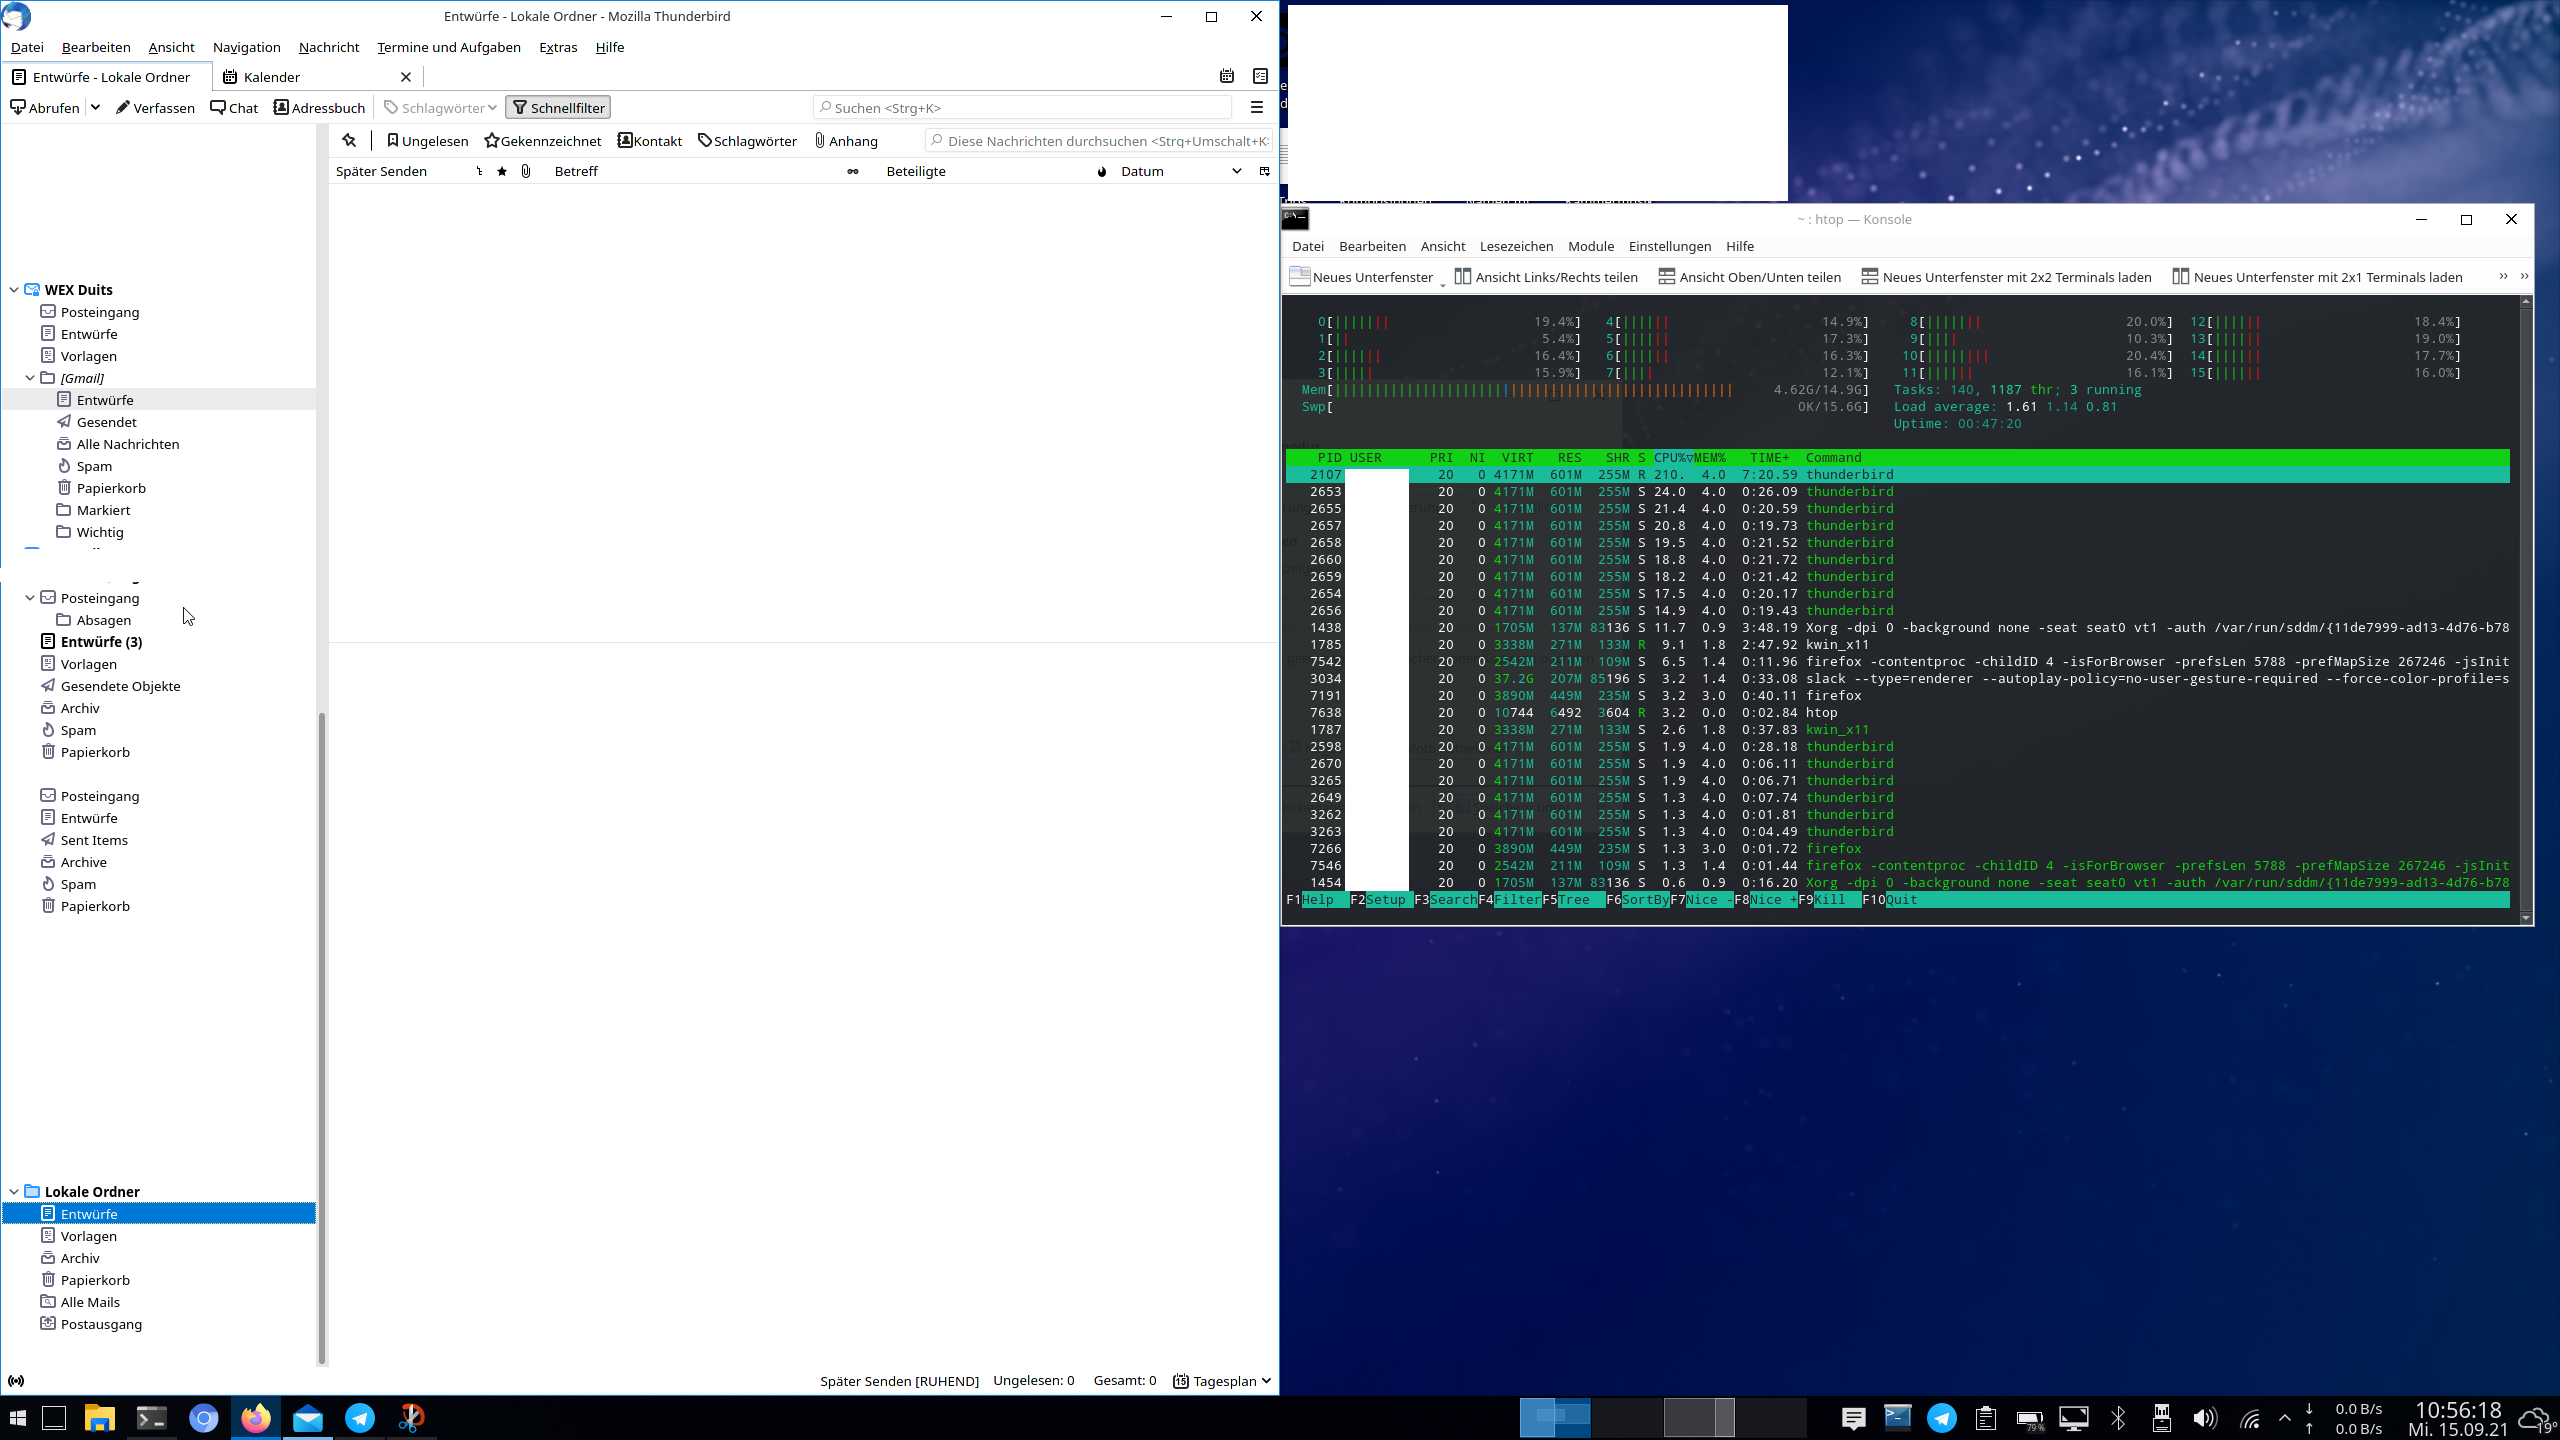Toggle the Gekennzeichnet starred filter
Image resolution: width=2560 pixels, height=1440 pixels.
coord(543,141)
